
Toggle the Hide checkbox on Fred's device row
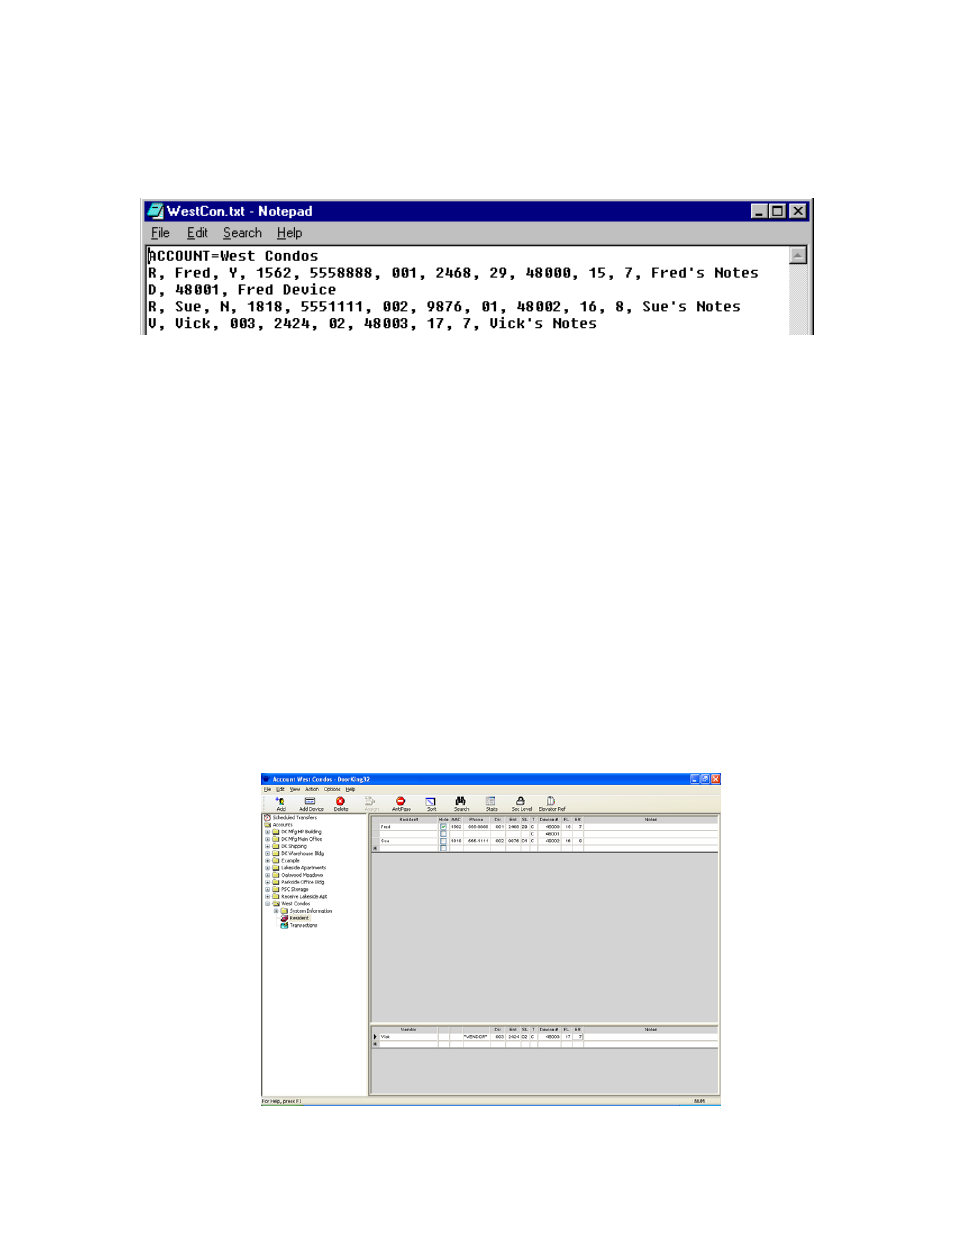[x=443, y=834]
